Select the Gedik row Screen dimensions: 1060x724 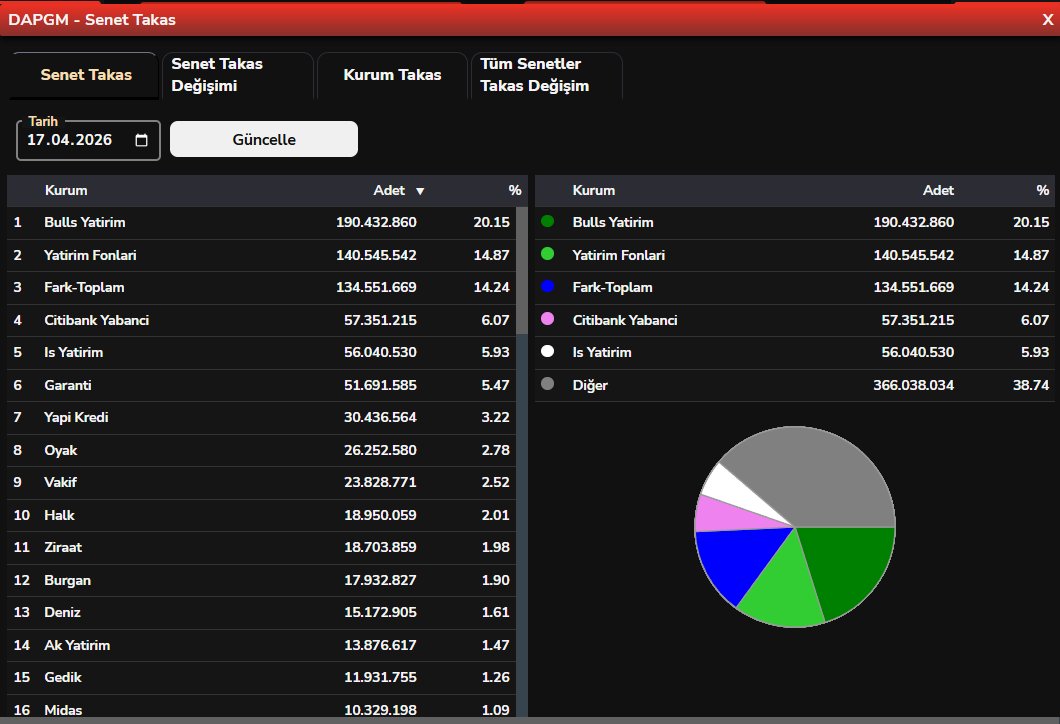(x=261, y=677)
